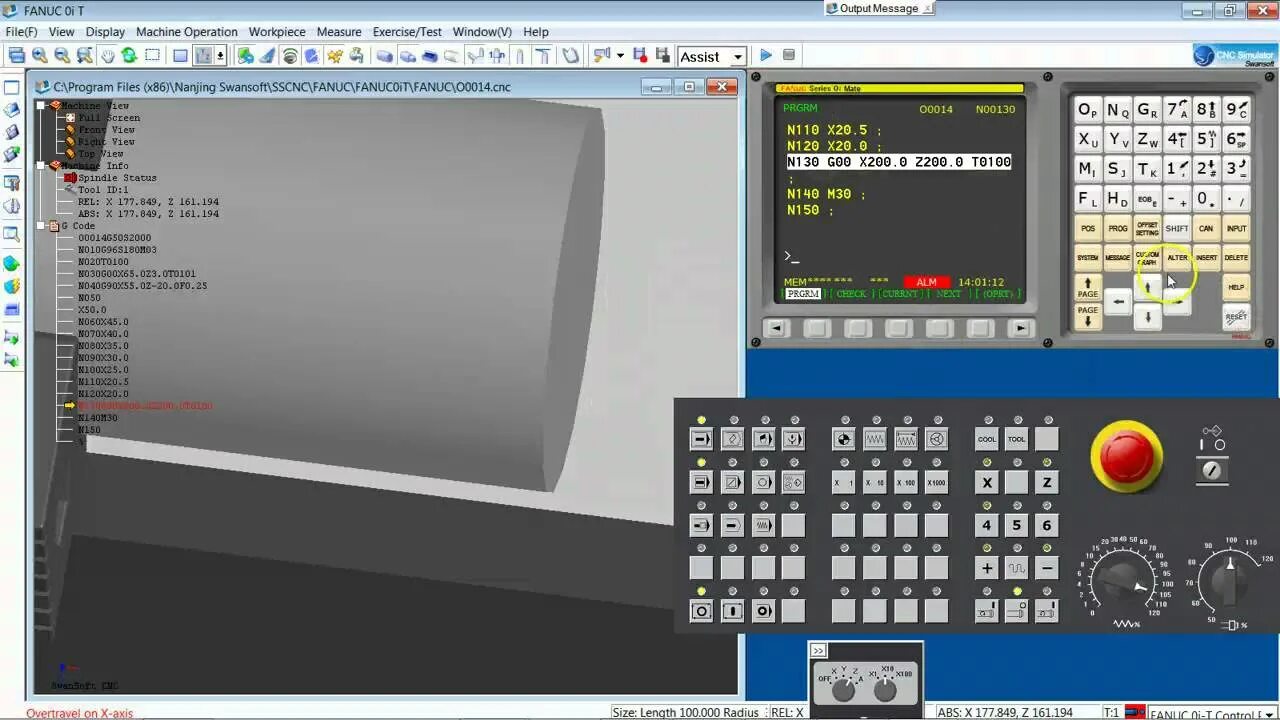Viewport: 1280px width, 720px height.
Task: Select Front View in the tree
Action: tap(106, 130)
